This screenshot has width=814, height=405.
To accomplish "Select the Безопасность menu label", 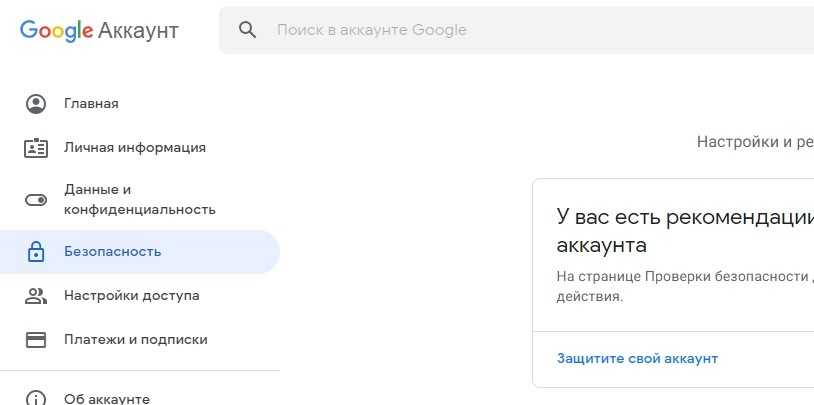I will pos(112,252).
